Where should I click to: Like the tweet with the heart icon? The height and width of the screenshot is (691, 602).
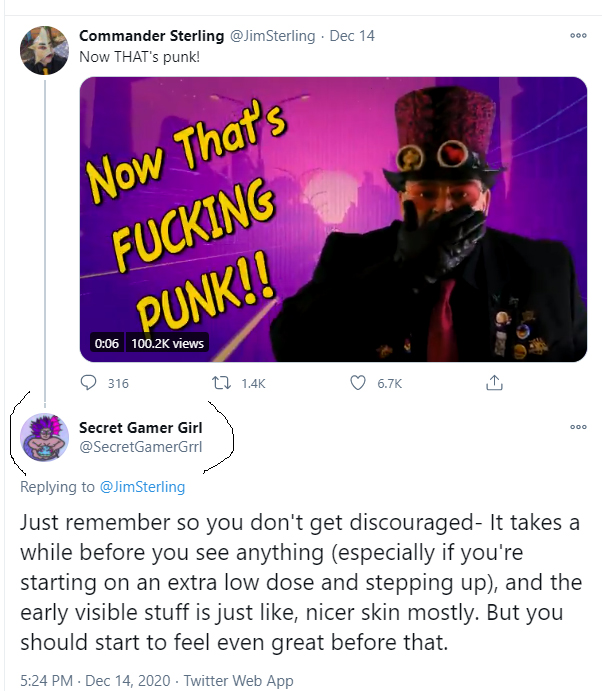(x=358, y=382)
